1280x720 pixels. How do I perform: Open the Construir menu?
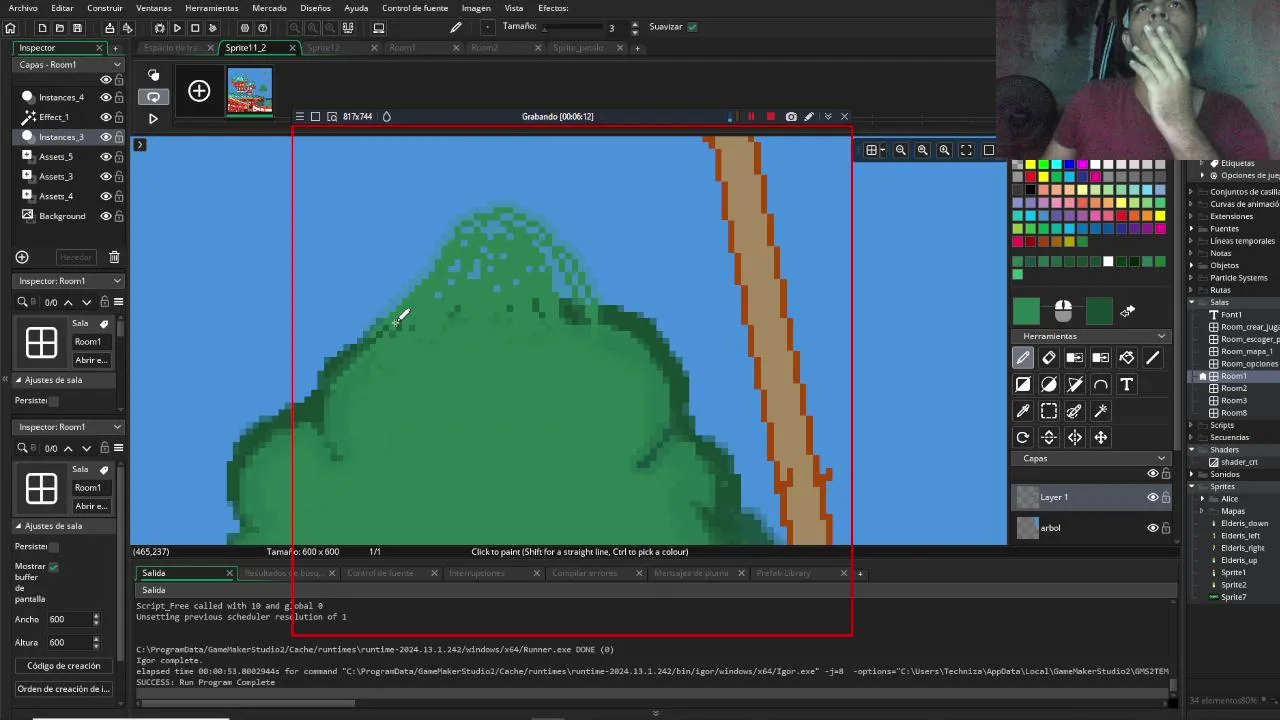(x=105, y=8)
